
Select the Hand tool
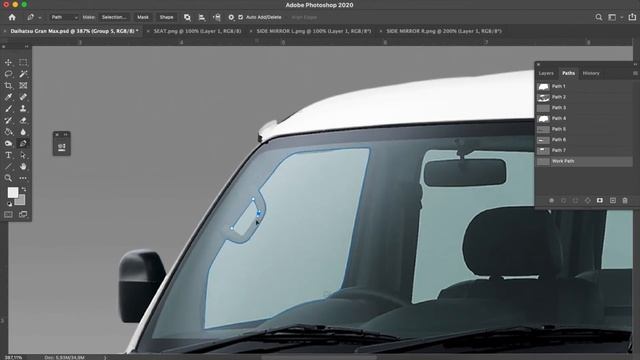23,167
